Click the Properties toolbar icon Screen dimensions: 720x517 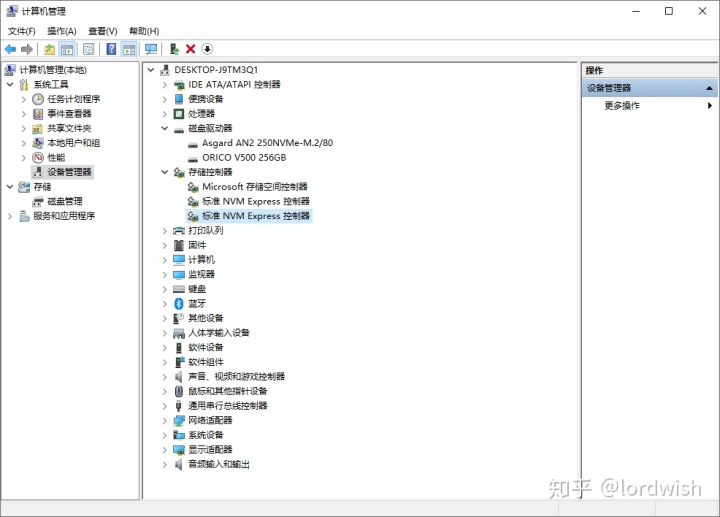[x=89, y=49]
